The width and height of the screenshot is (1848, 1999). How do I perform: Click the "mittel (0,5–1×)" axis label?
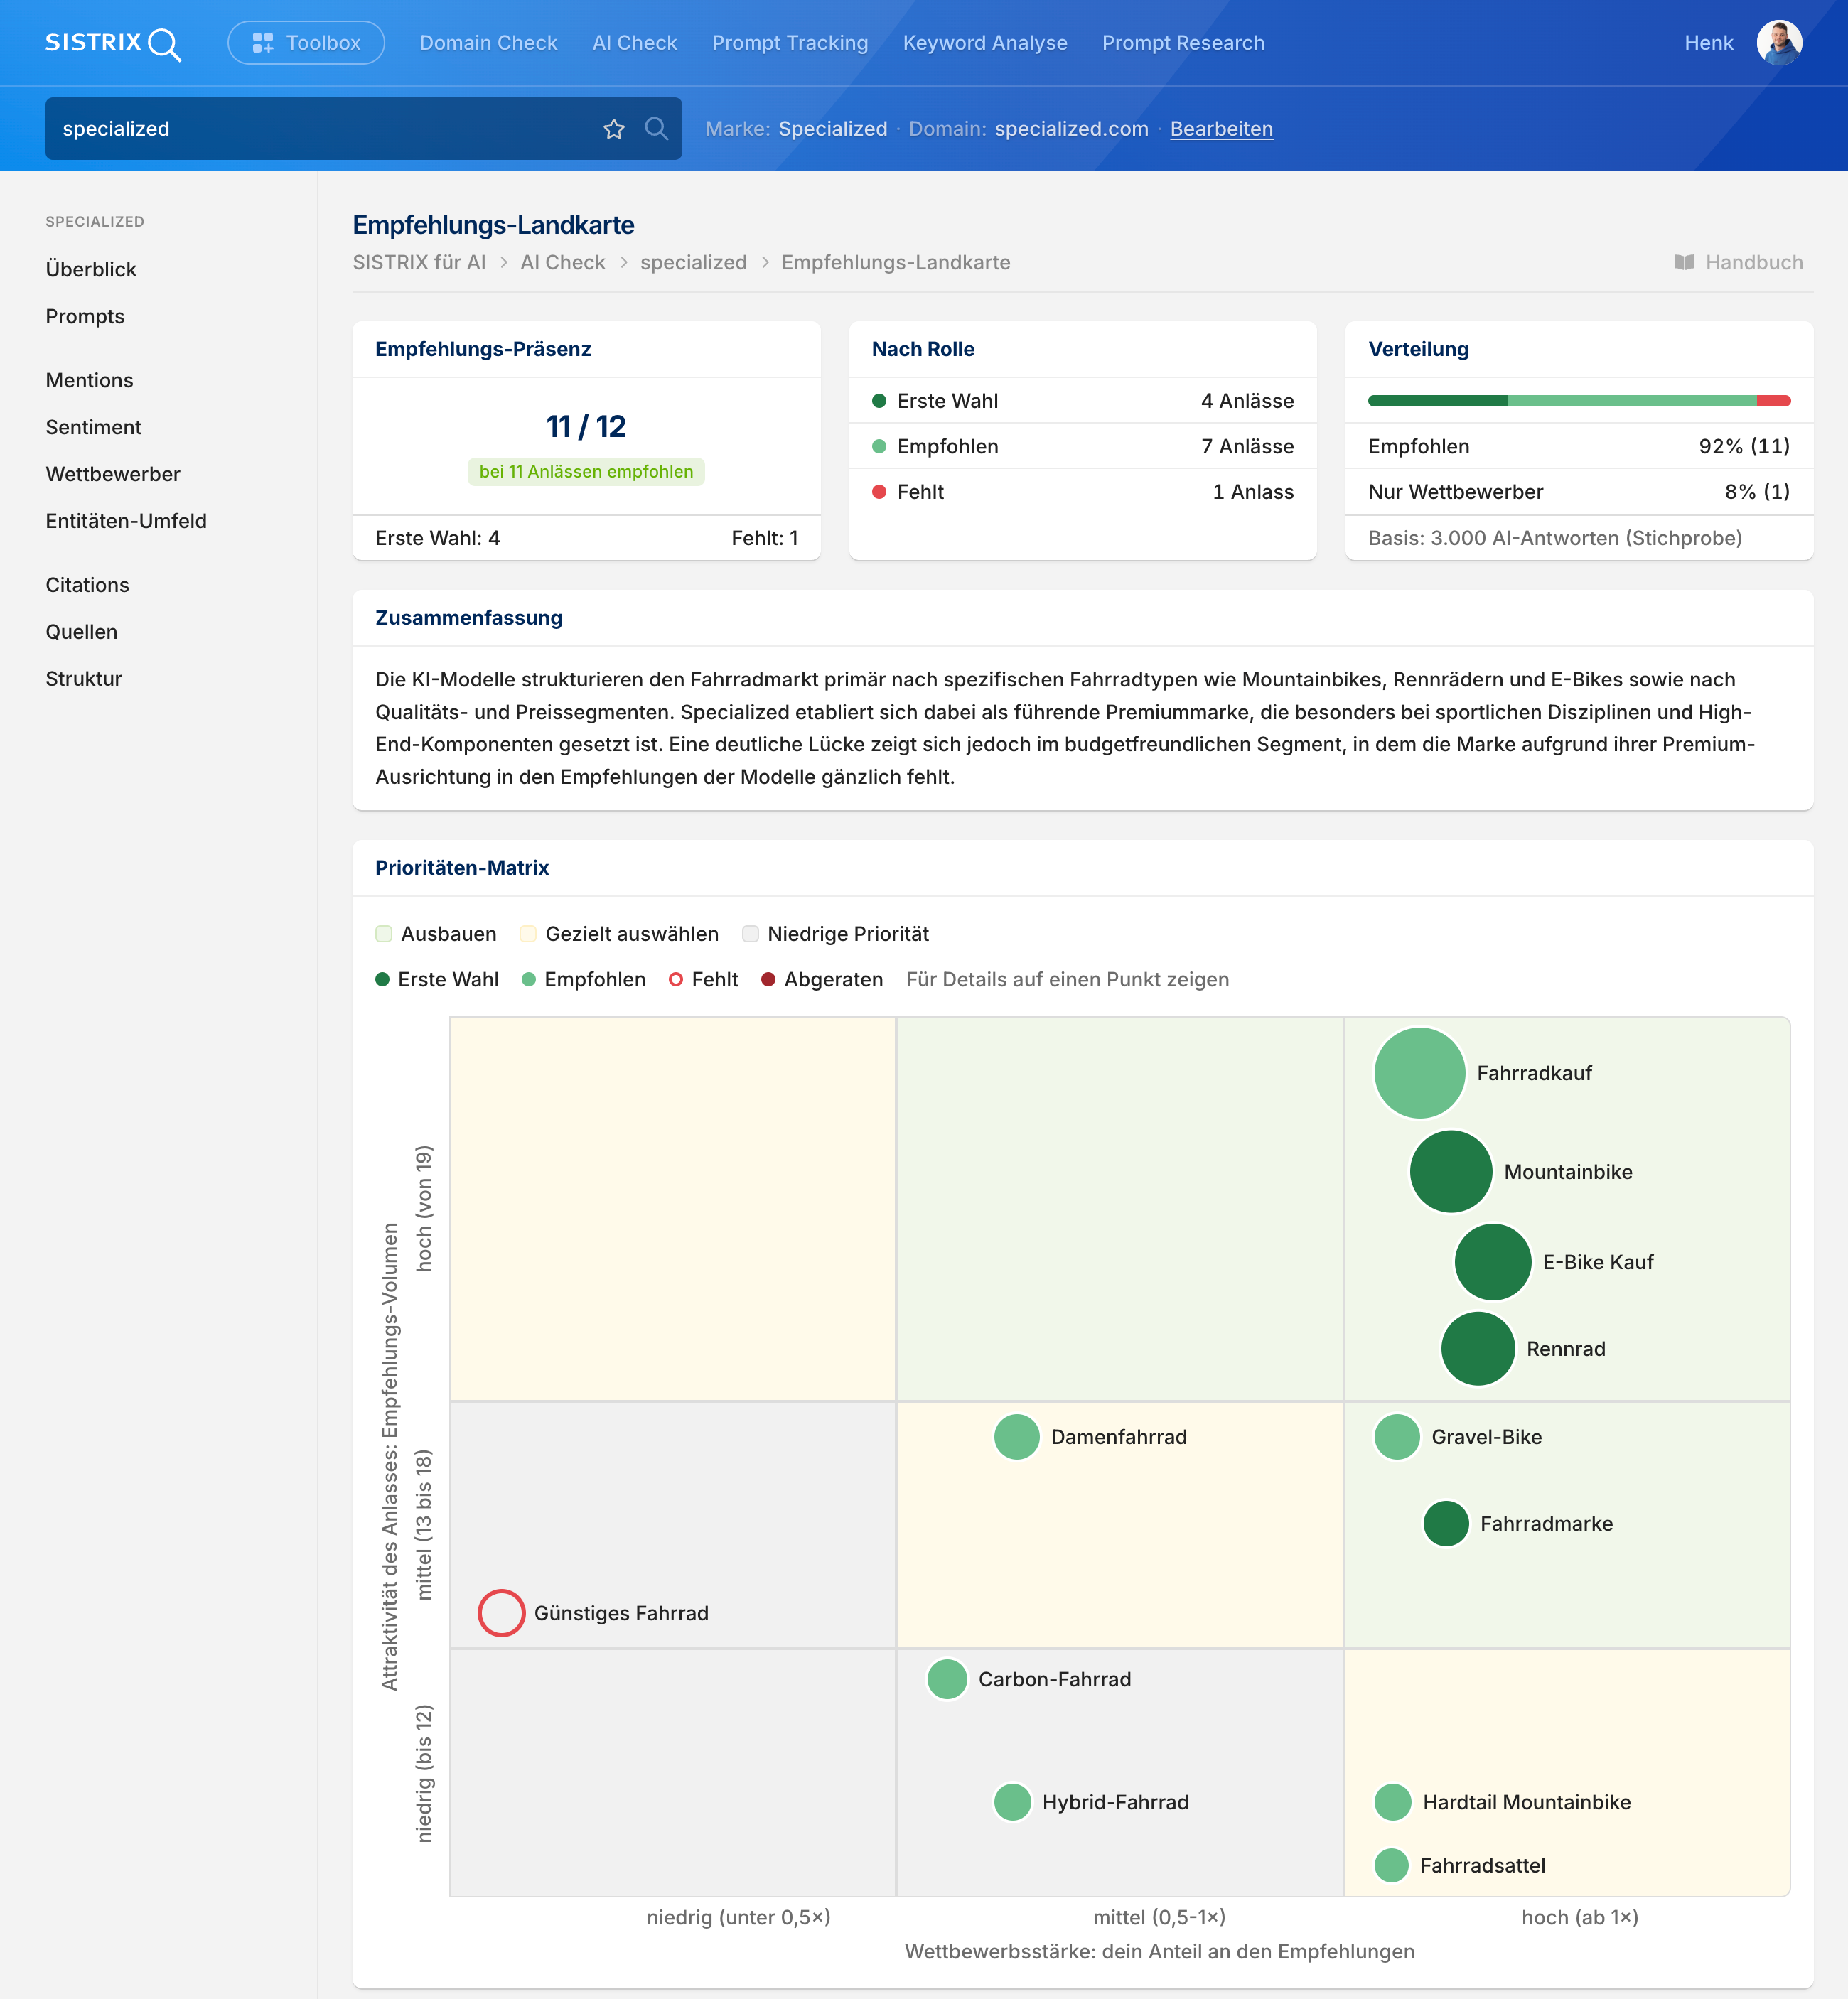(x=1159, y=1917)
